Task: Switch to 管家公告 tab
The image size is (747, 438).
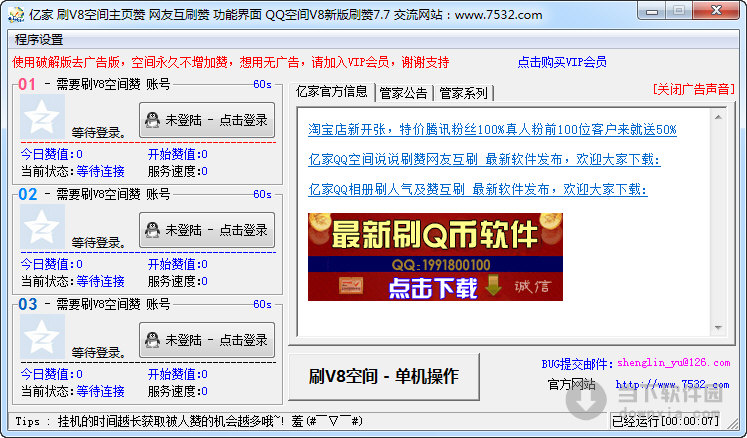Action: (x=404, y=93)
